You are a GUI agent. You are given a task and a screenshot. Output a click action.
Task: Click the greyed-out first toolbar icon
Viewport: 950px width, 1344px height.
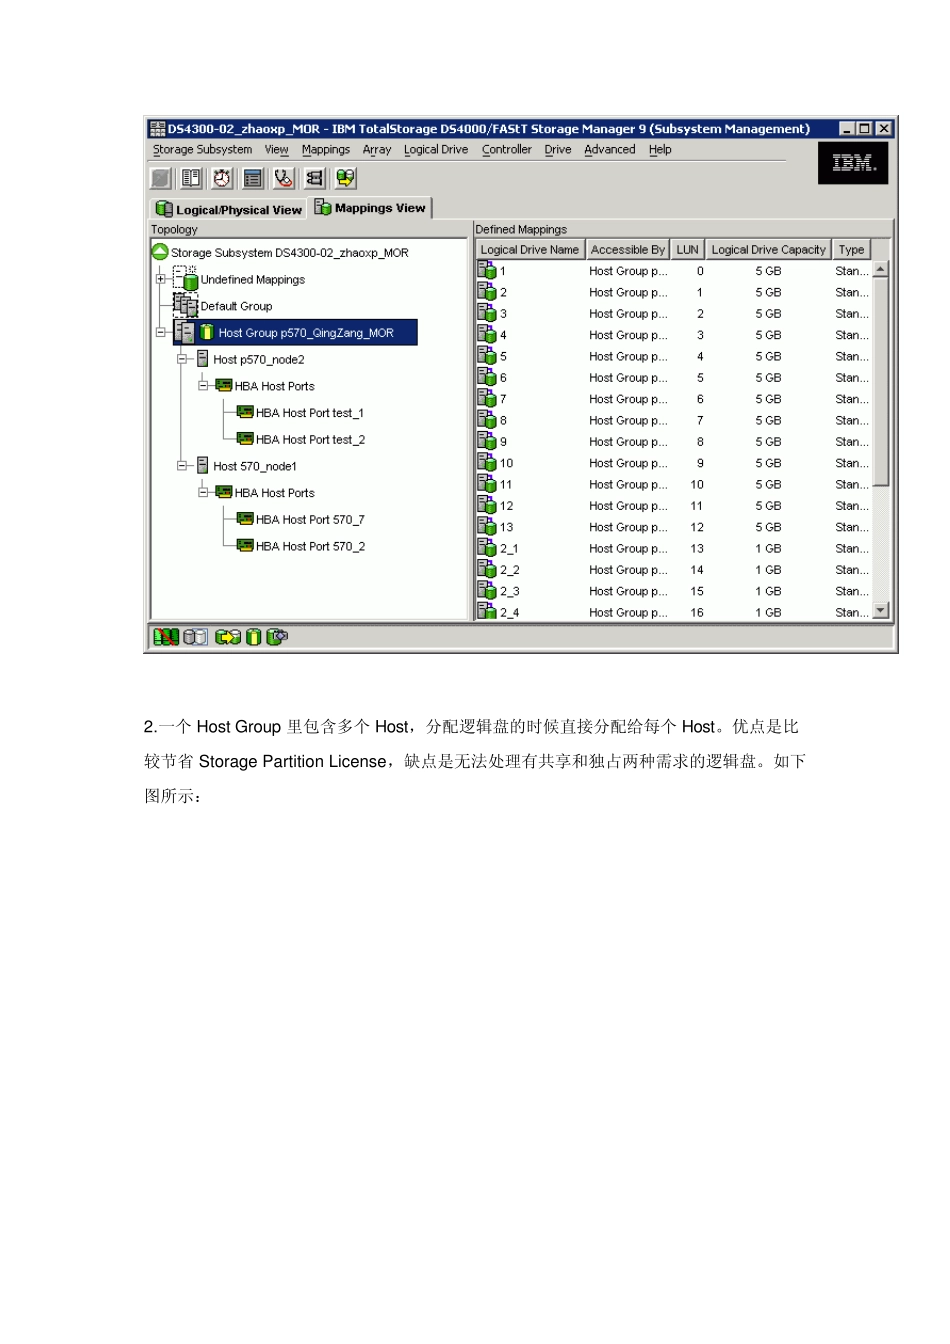click(x=161, y=178)
